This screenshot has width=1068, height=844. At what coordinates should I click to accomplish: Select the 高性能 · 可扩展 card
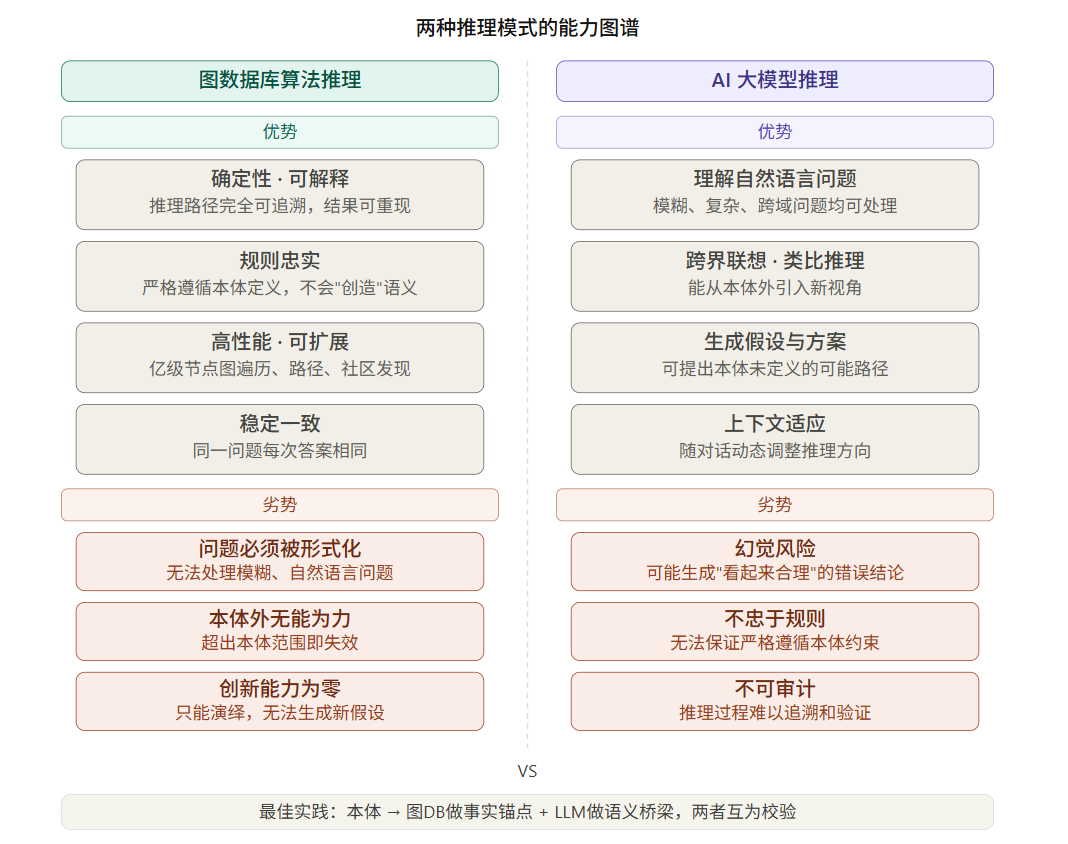pos(280,358)
